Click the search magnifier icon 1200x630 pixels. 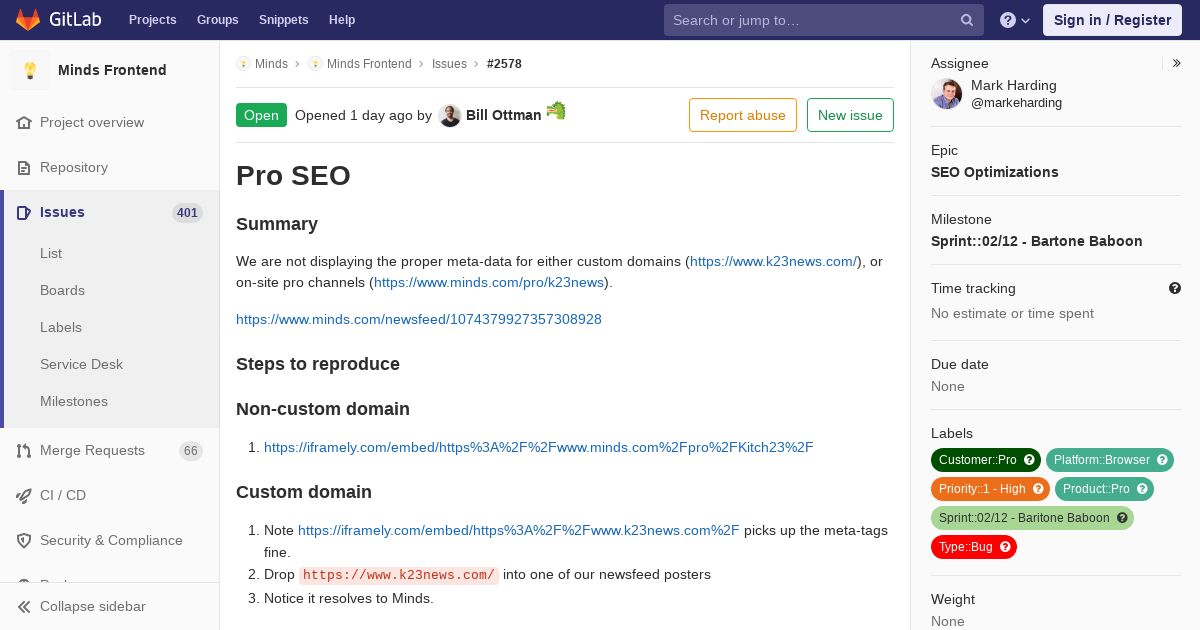click(967, 20)
